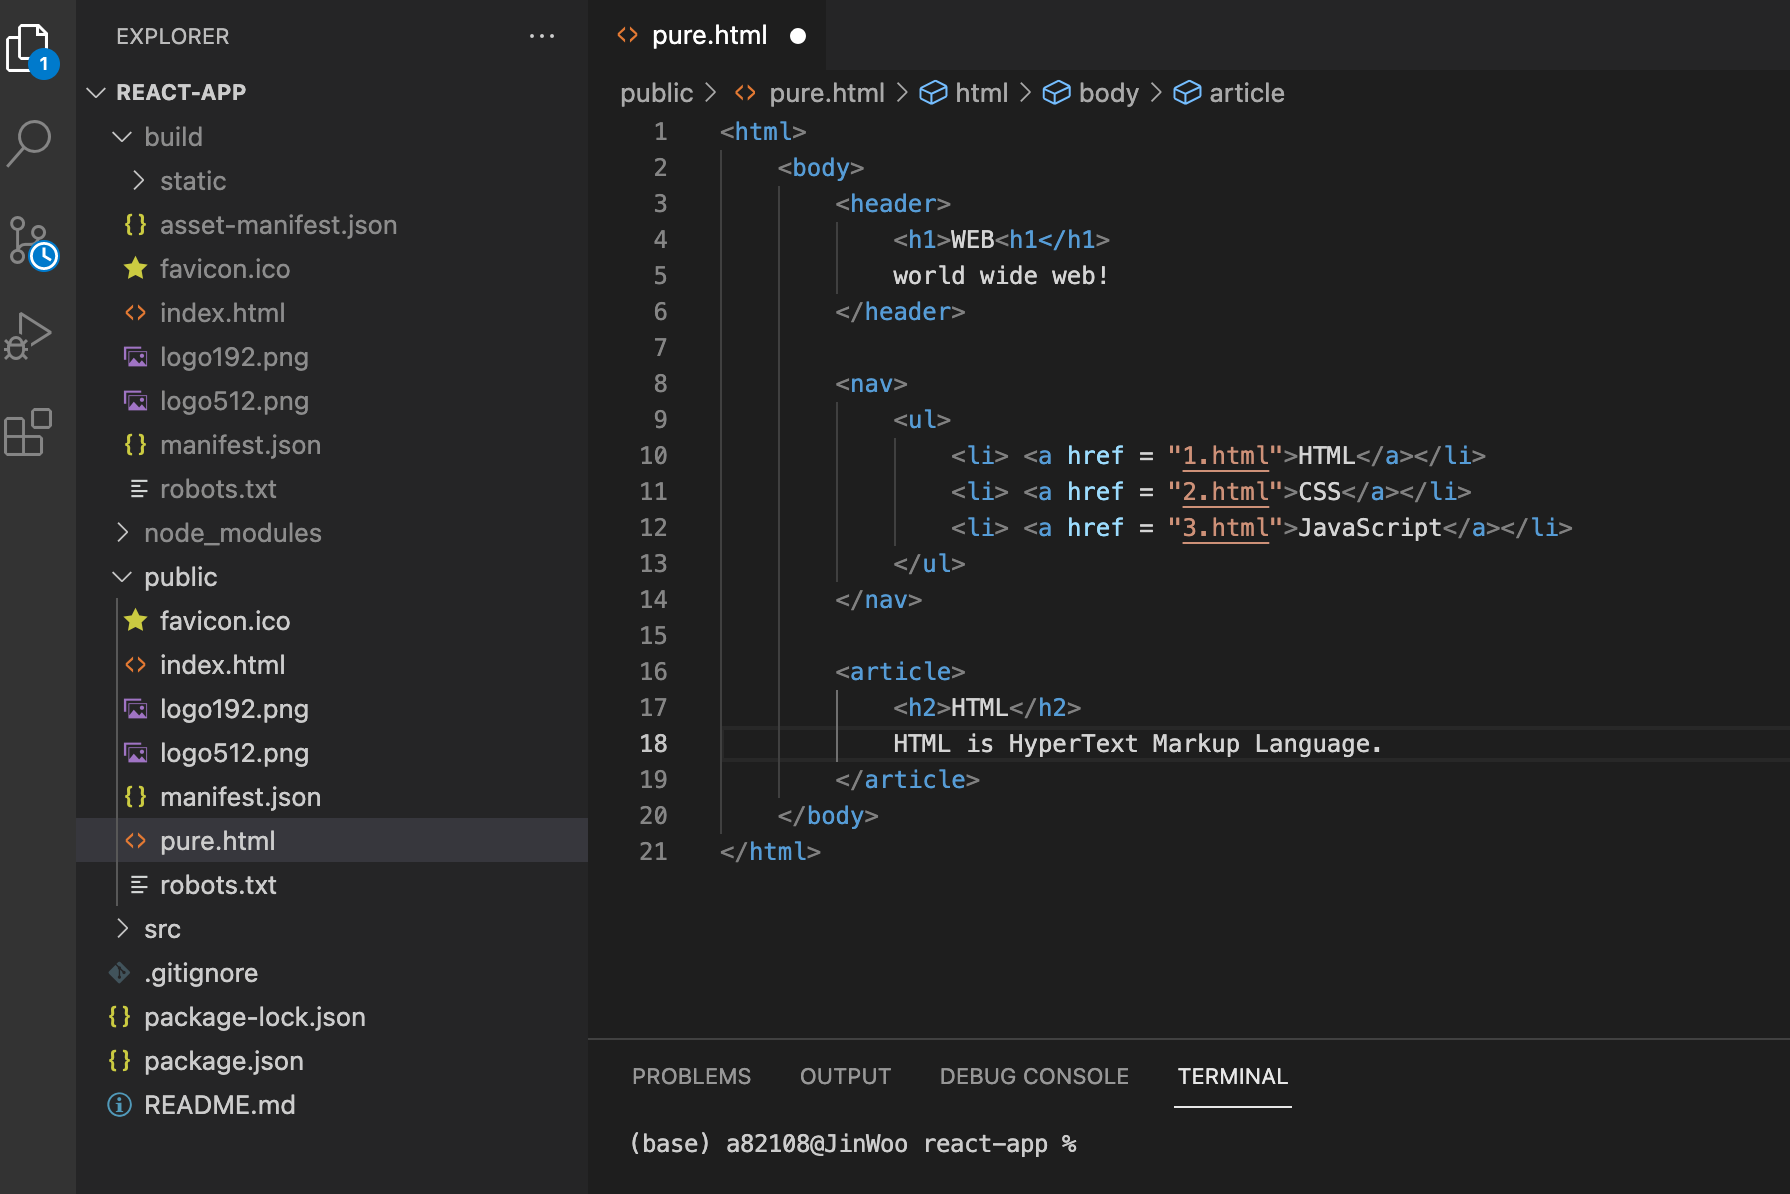Select the Source Control icon with badge

30,243
